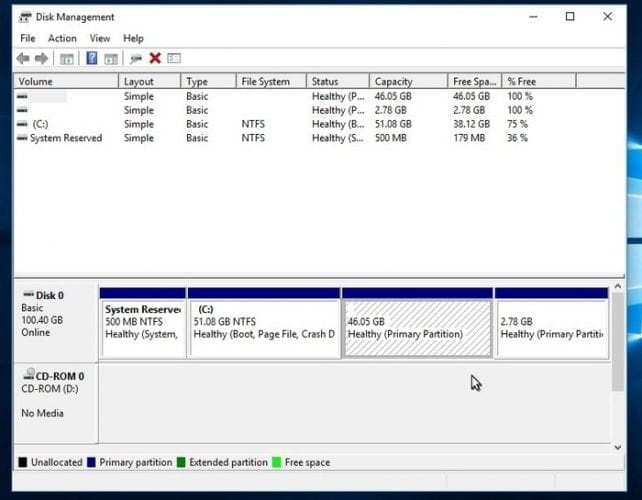The width and height of the screenshot is (642, 500).
Task: Select the 46.05 GB capacity cell
Action: click(393, 96)
